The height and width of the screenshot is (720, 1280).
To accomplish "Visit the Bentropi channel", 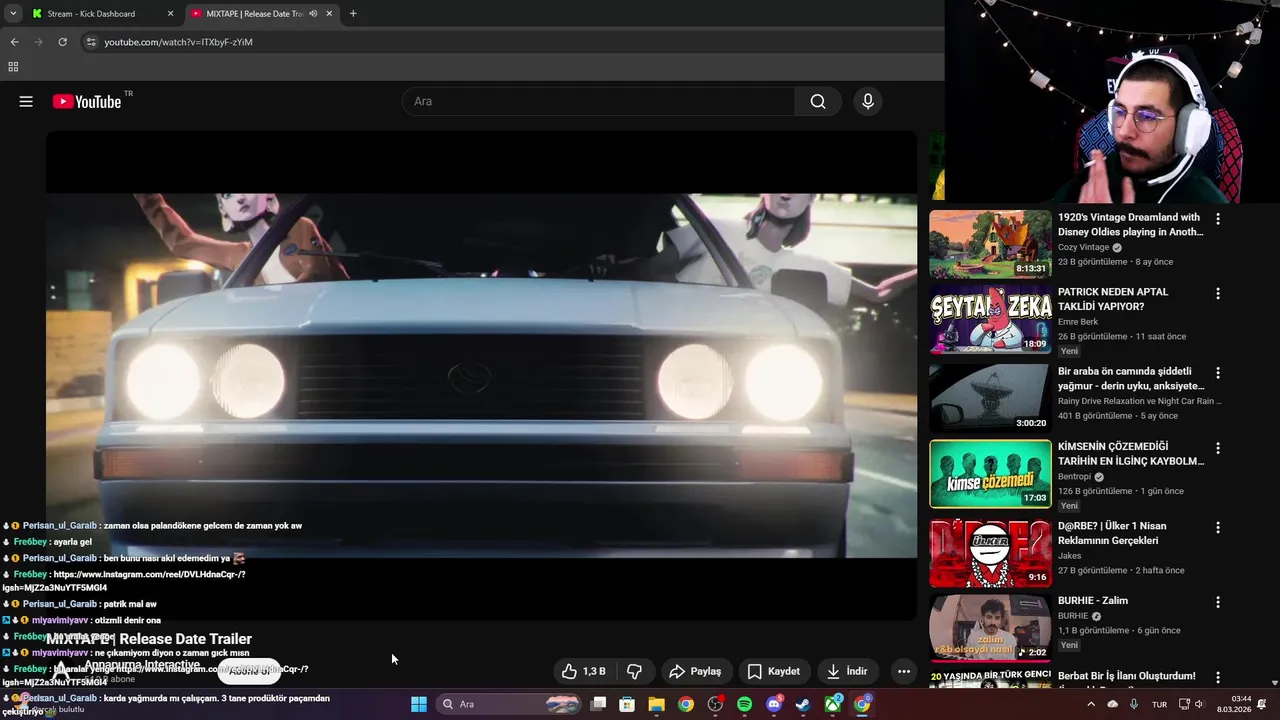I will [1075, 477].
